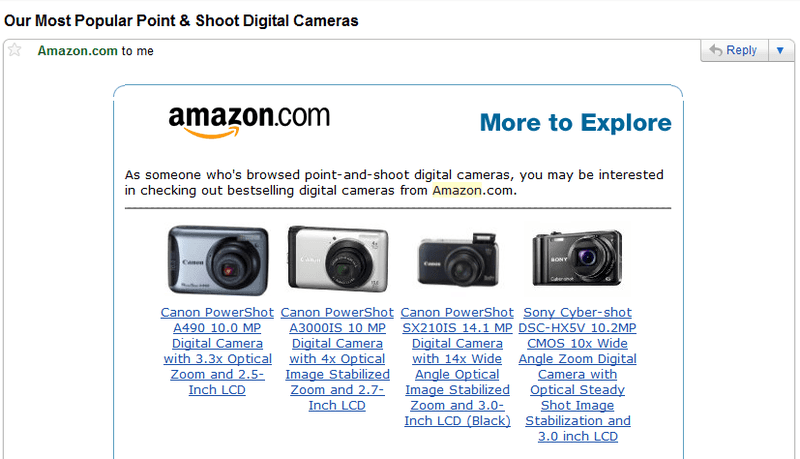Click the Reply button

734,50
